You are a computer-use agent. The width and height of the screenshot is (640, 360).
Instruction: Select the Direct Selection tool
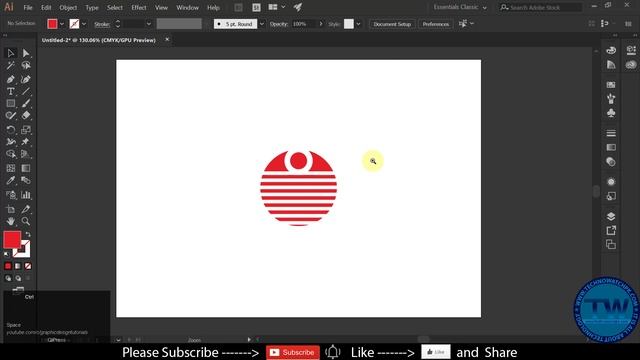point(26,53)
